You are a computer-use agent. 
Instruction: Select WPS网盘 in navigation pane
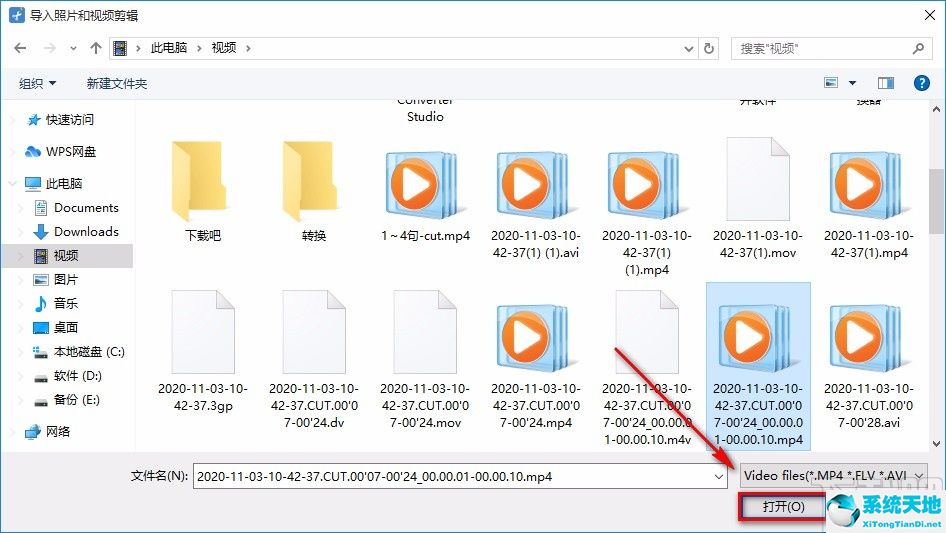(x=60, y=152)
